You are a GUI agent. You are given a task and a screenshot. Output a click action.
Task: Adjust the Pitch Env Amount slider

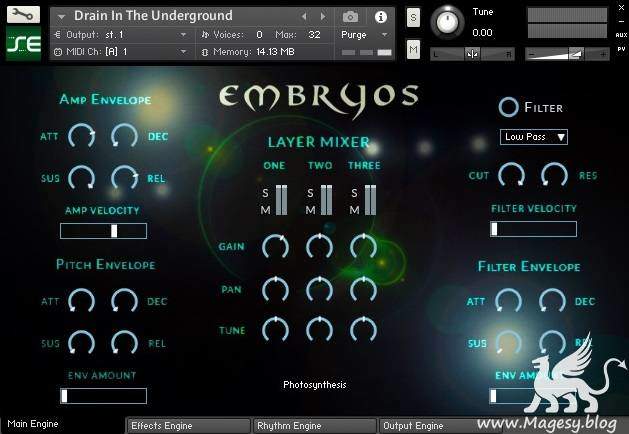tap(103, 396)
